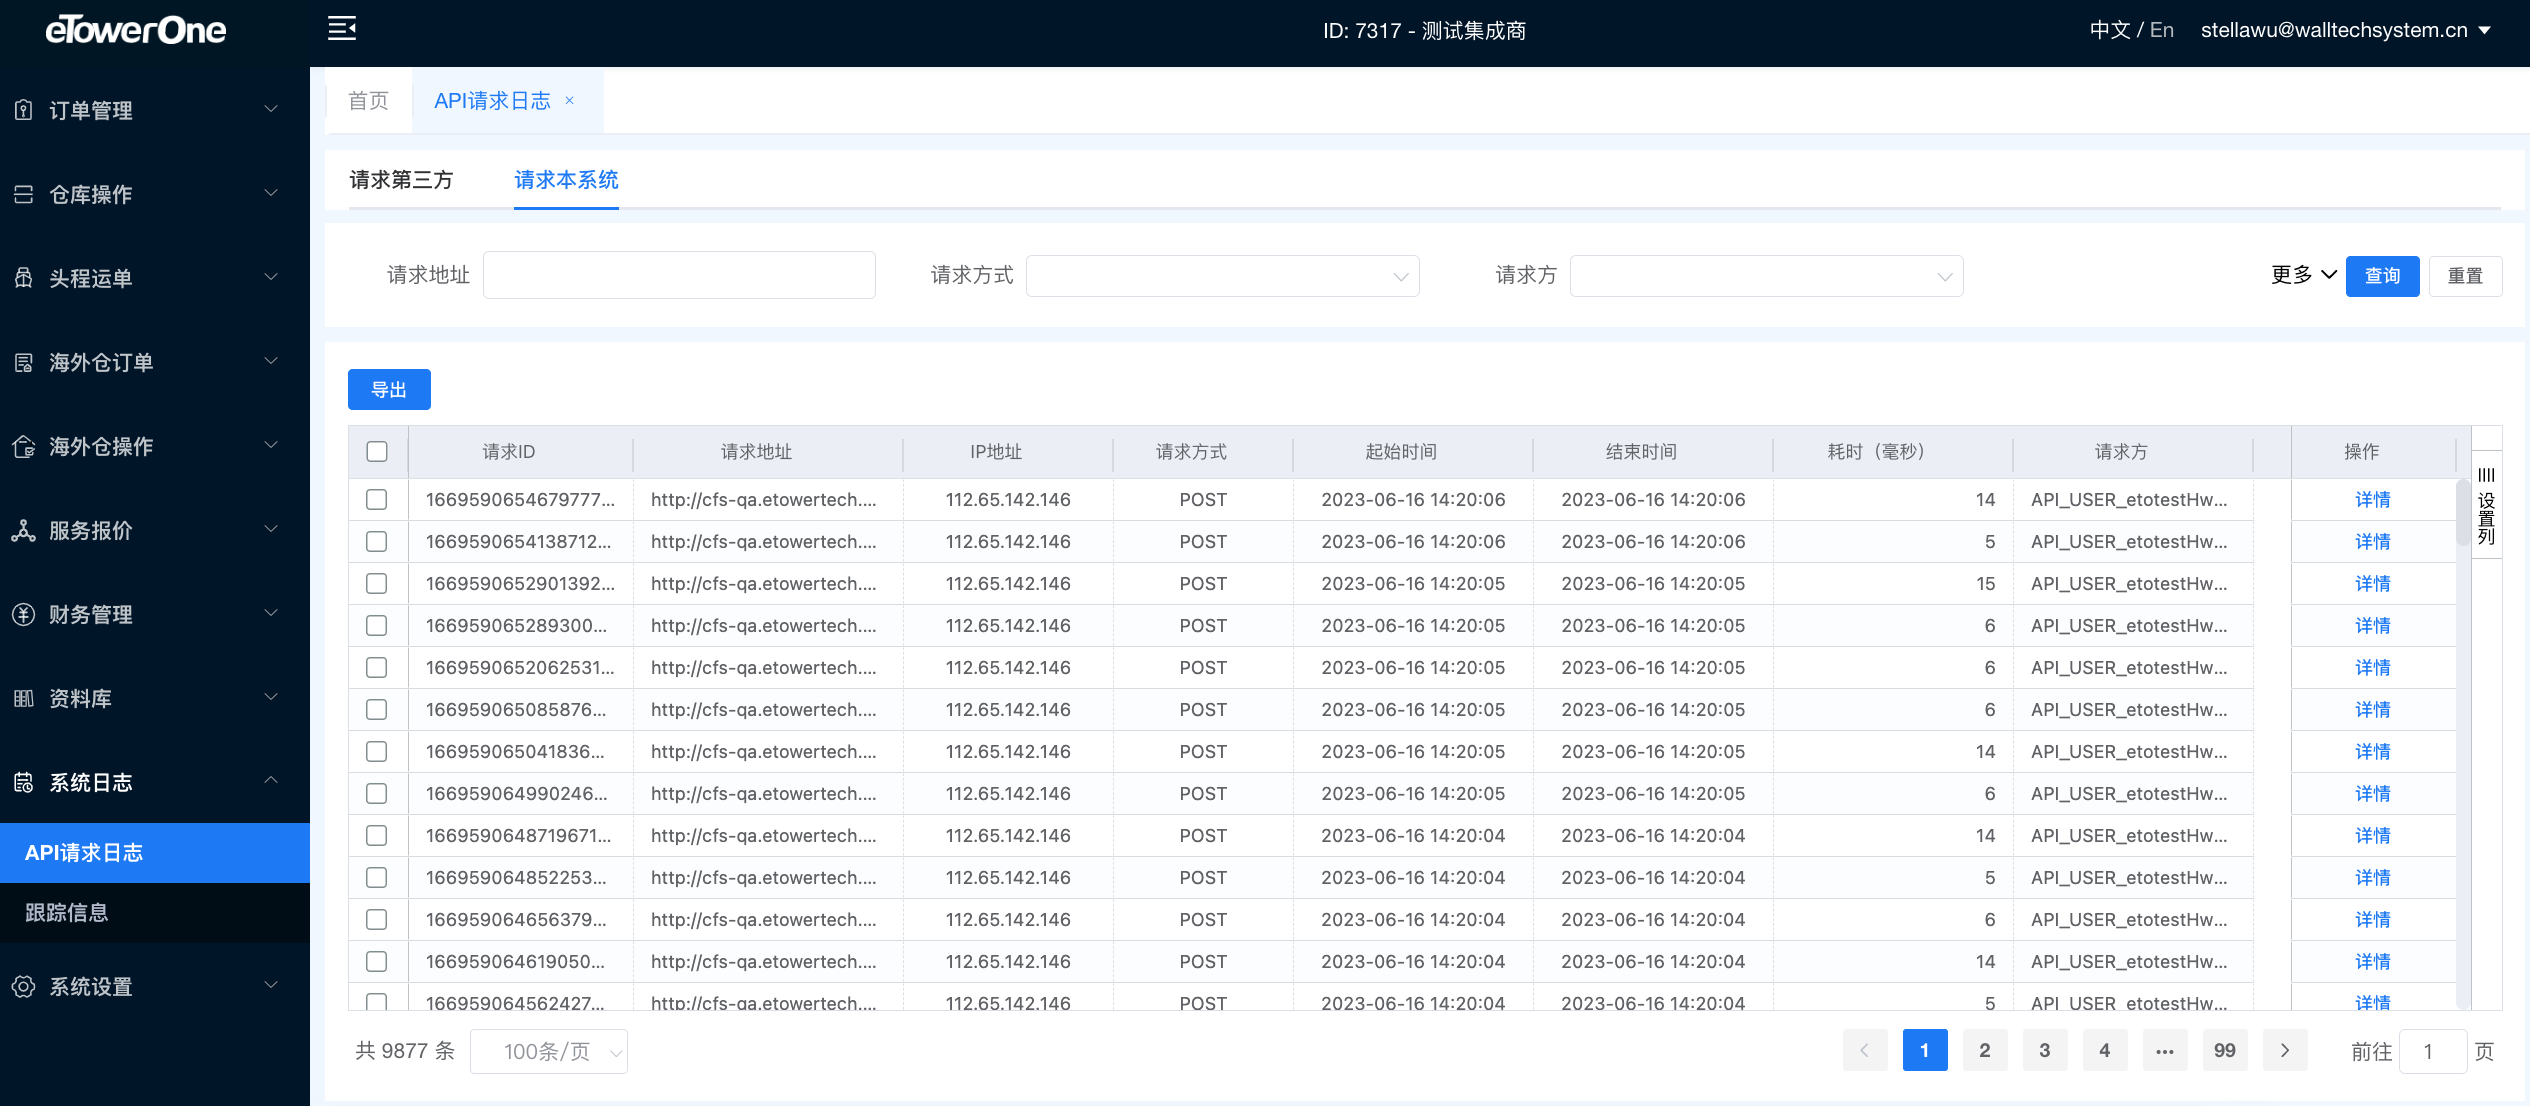Check the row for request 1669590648719671...
2530x1106 pixels.
377,835
